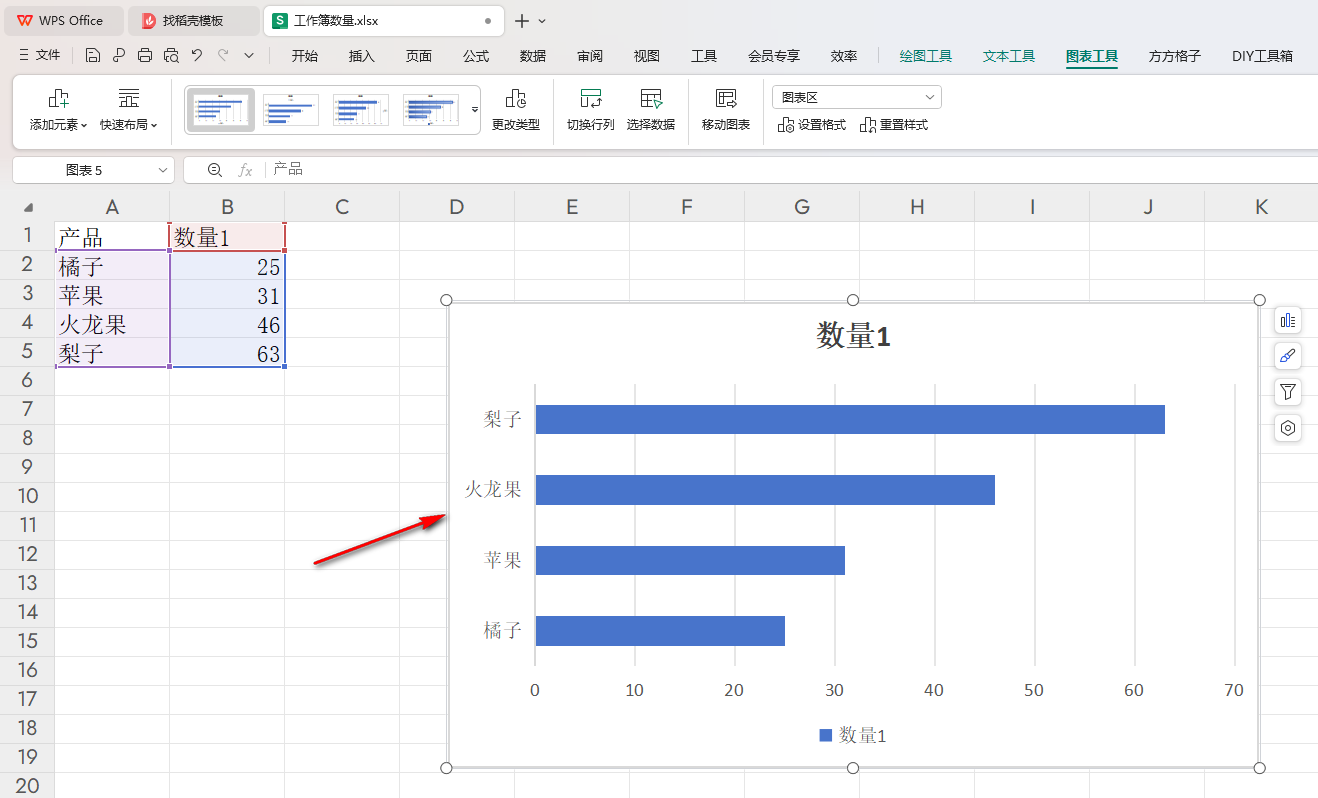Viewport: 1318px width, 798px height.
Task: Click the zoom magnifier icon in formula bar
Action: pos(214,170)
